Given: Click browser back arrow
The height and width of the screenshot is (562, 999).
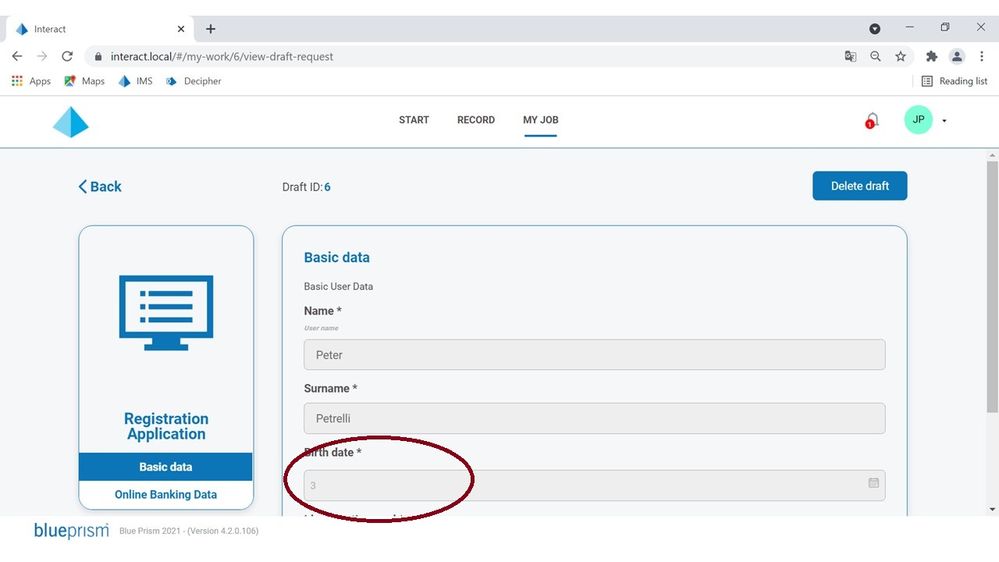Looking at the screenshot, I should coord(17,56).
